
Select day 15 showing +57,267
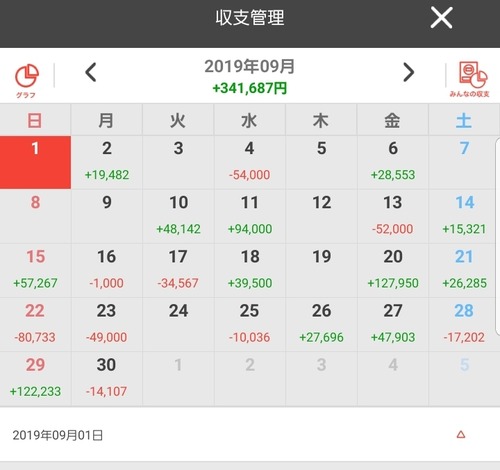[x=35, y=271]
